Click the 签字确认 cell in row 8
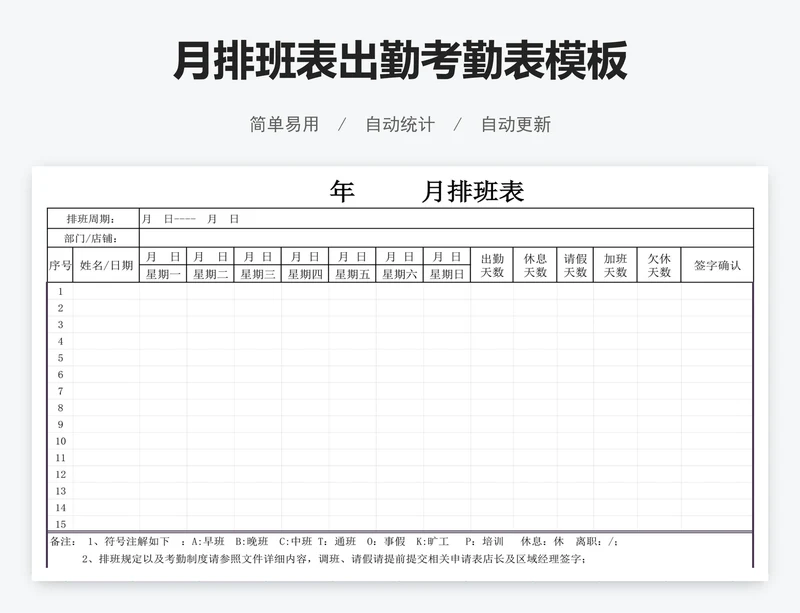The width and height of the screenshot is (800, 613). coord(717,408)
